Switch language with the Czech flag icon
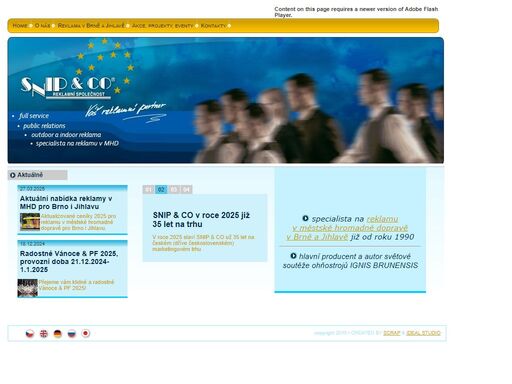 coord(30,333)
